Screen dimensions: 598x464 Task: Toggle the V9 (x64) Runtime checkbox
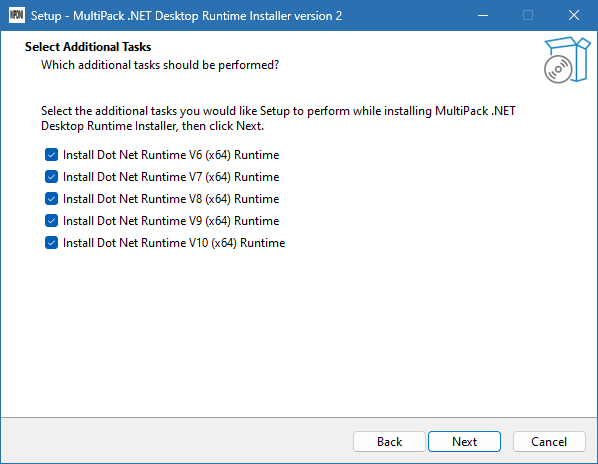tap(51, 221)
